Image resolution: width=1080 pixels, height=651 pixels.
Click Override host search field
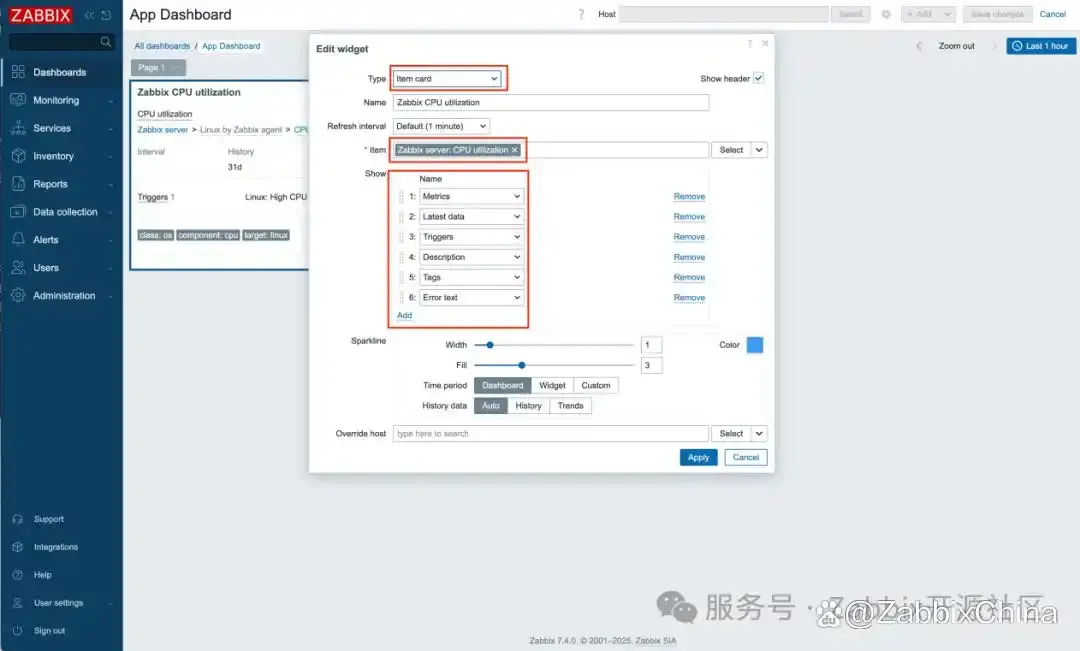click(x=551, y=434)
